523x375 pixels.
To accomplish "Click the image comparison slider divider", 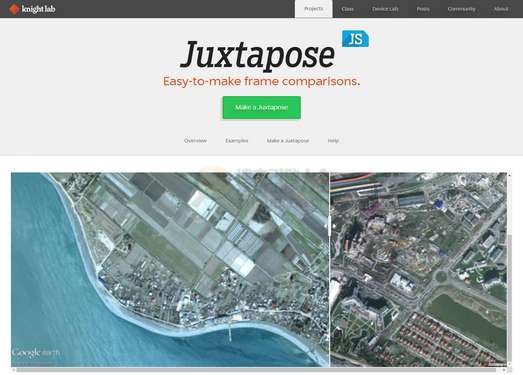I will point(330,270).
